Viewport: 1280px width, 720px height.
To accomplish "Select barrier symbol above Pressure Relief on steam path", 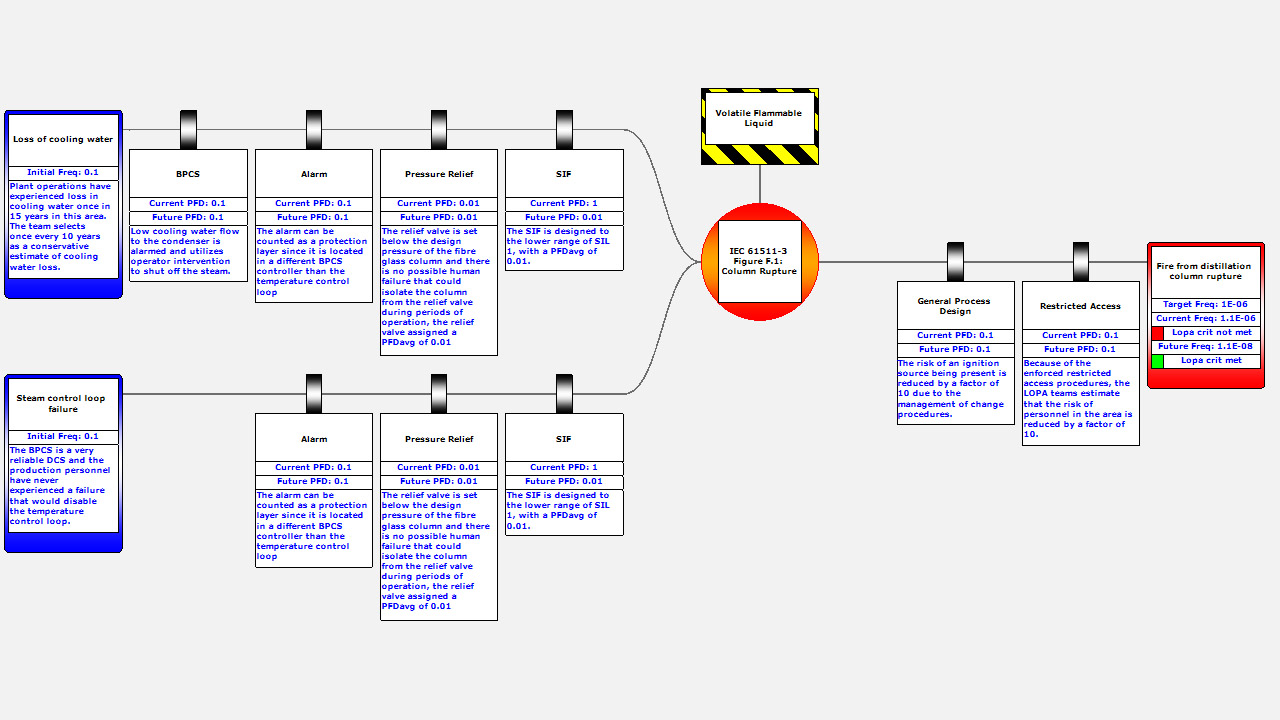I will (439, 393).
